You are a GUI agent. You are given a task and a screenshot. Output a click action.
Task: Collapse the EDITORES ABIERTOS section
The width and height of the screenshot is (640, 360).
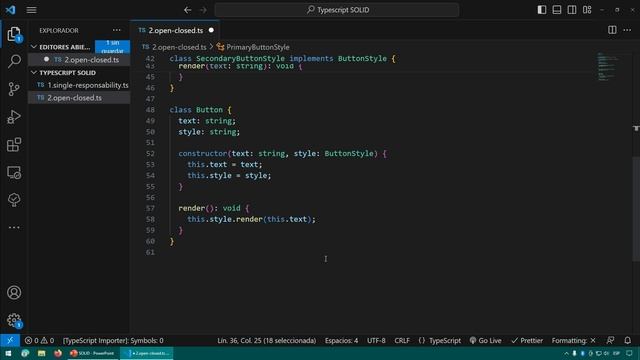[61, 47]
